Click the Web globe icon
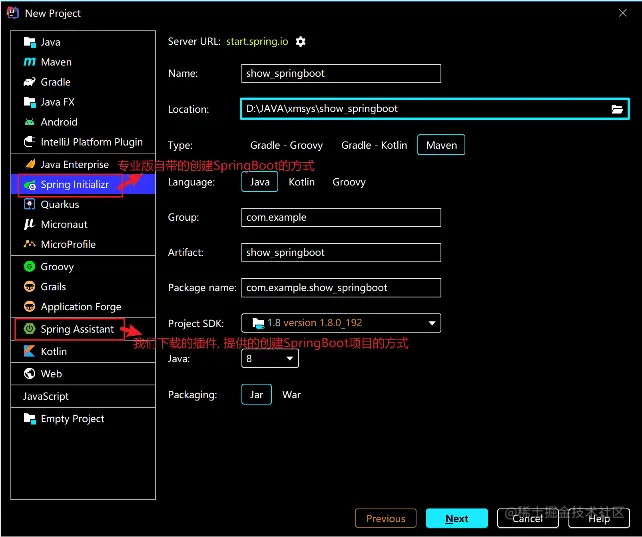 (29, 374)
